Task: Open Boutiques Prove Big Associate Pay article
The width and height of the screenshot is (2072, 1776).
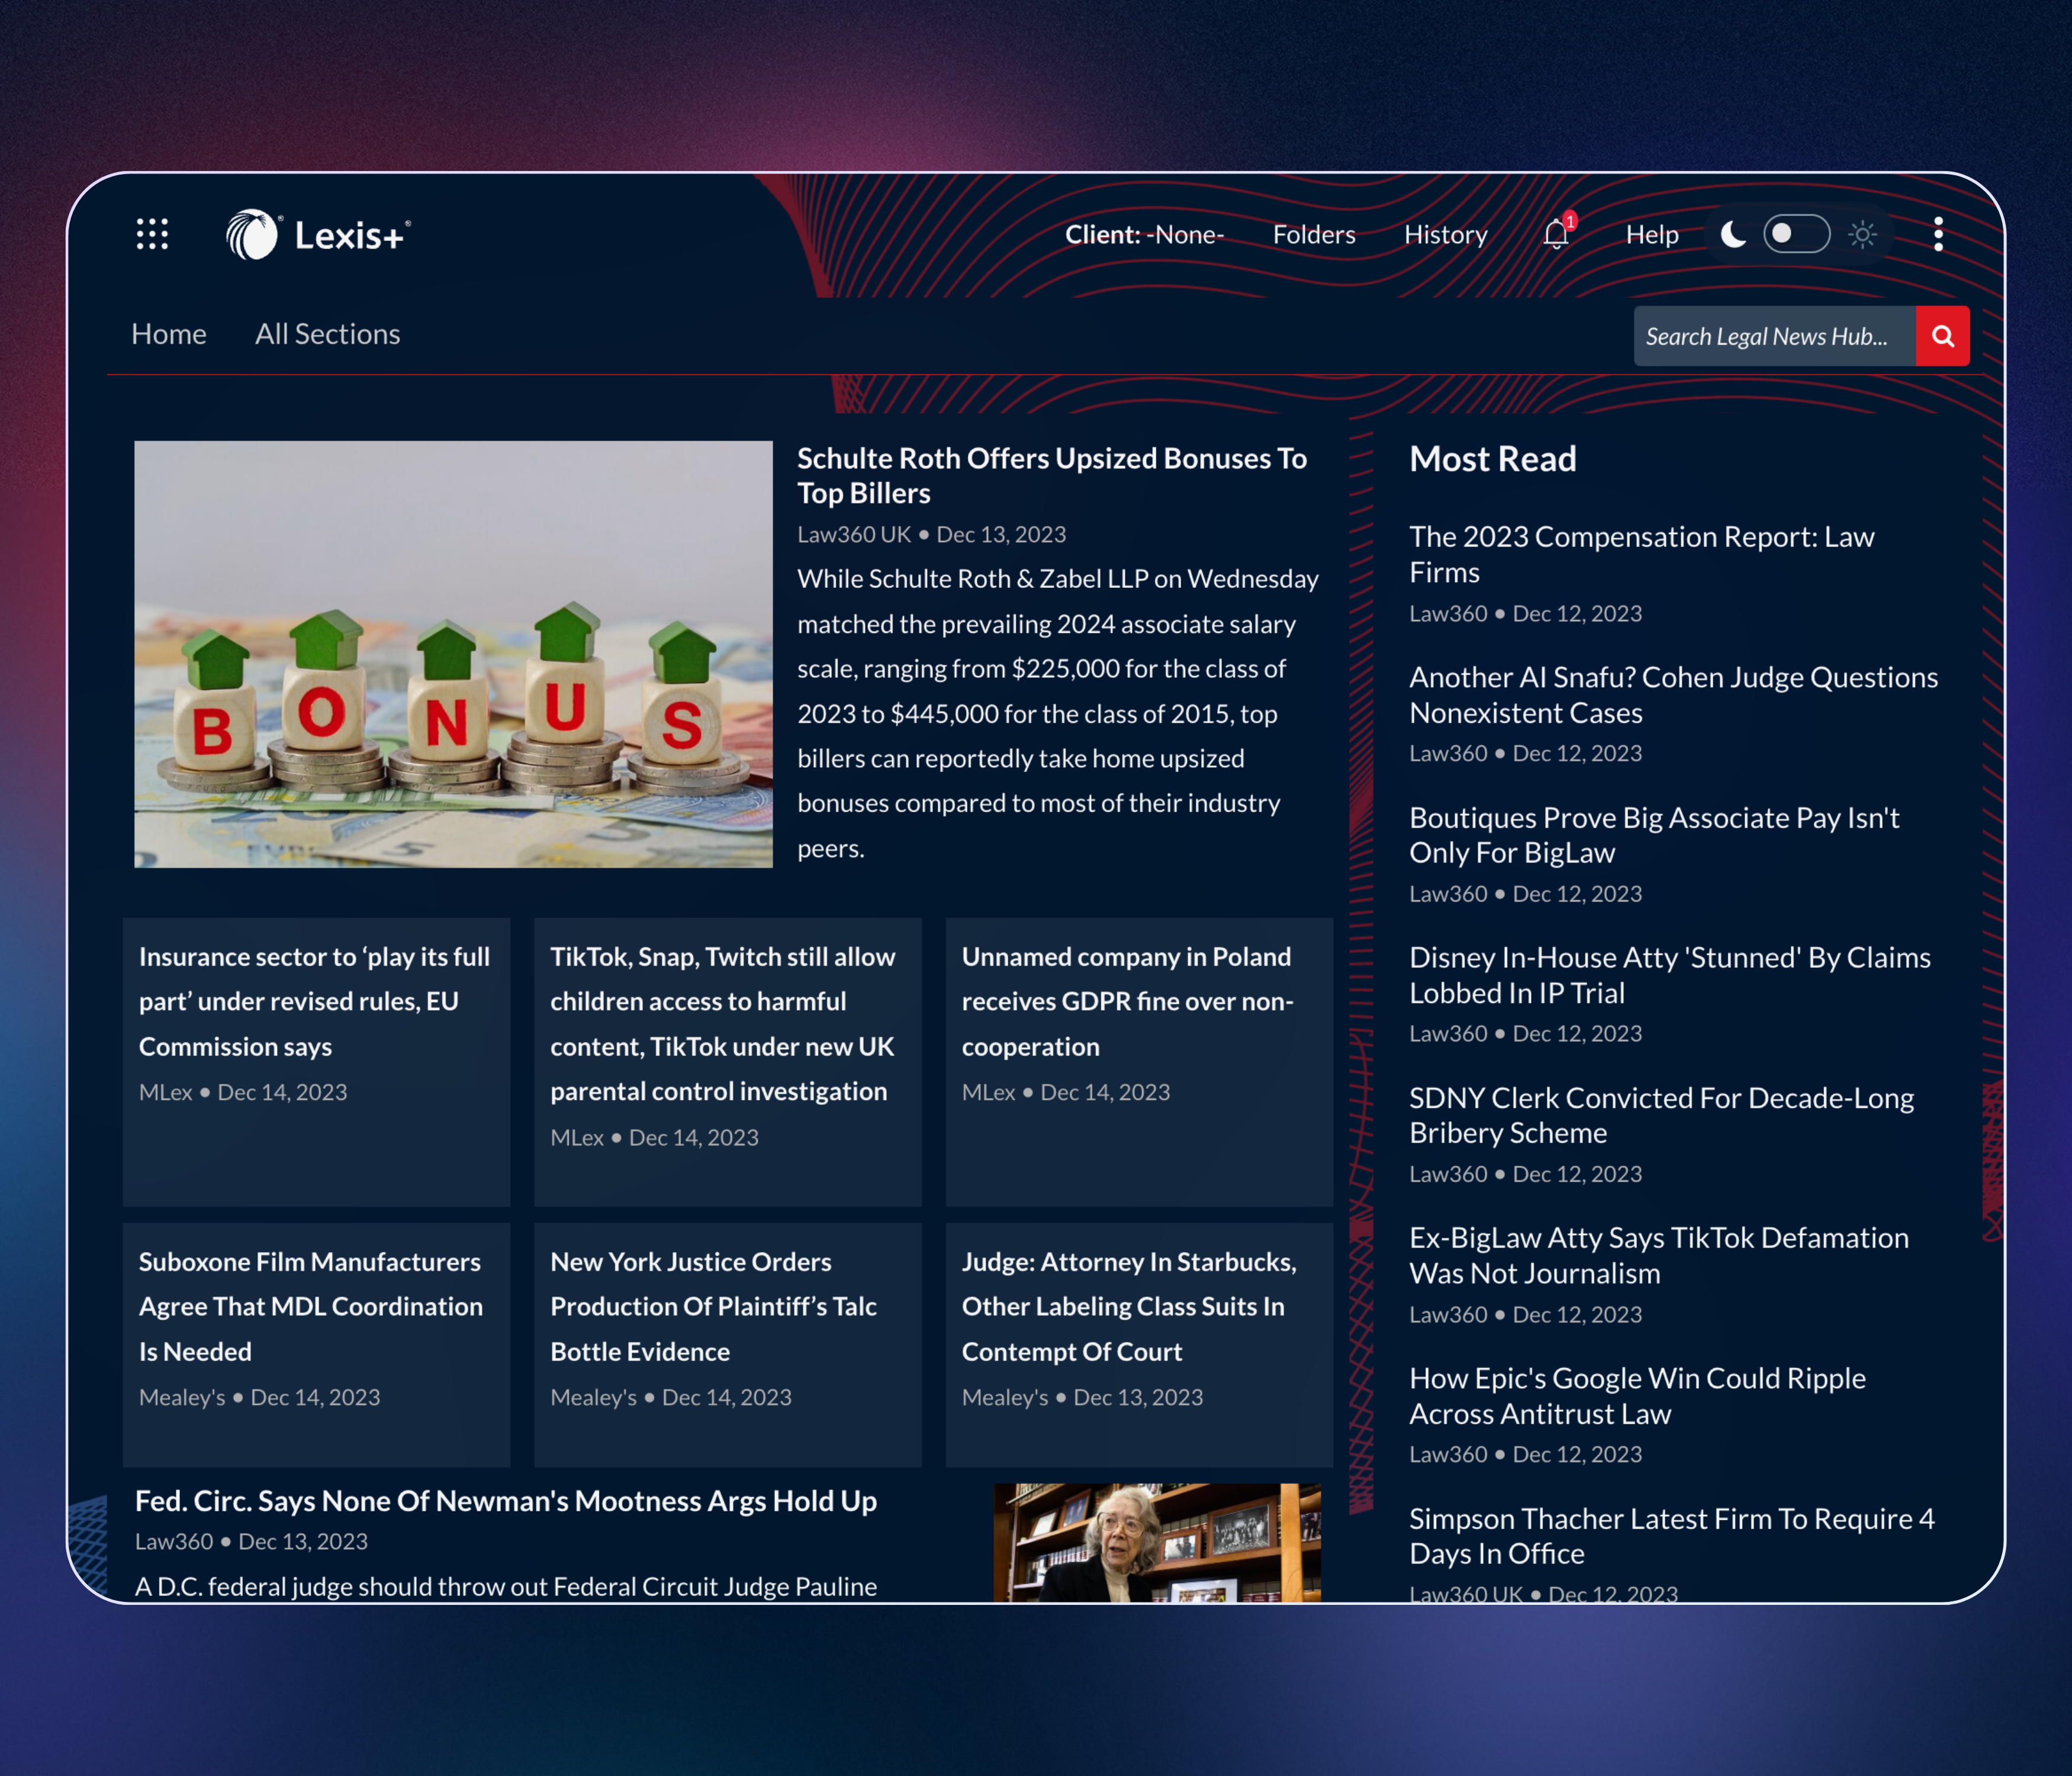Action: pos(1654,835)
